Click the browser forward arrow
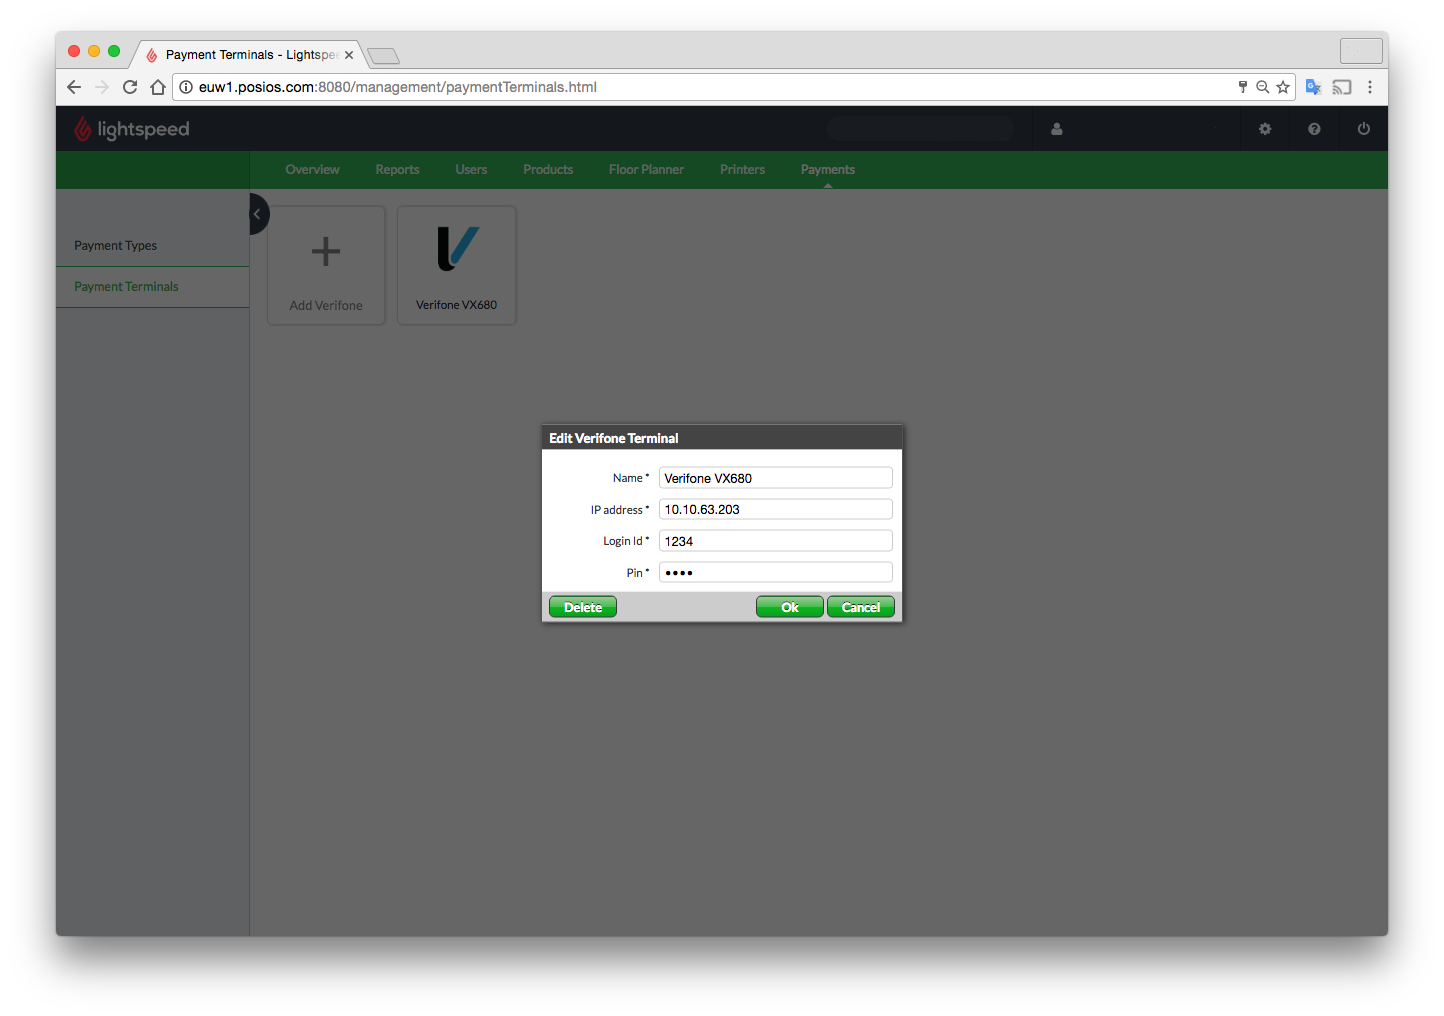 [x=102, y=87]
